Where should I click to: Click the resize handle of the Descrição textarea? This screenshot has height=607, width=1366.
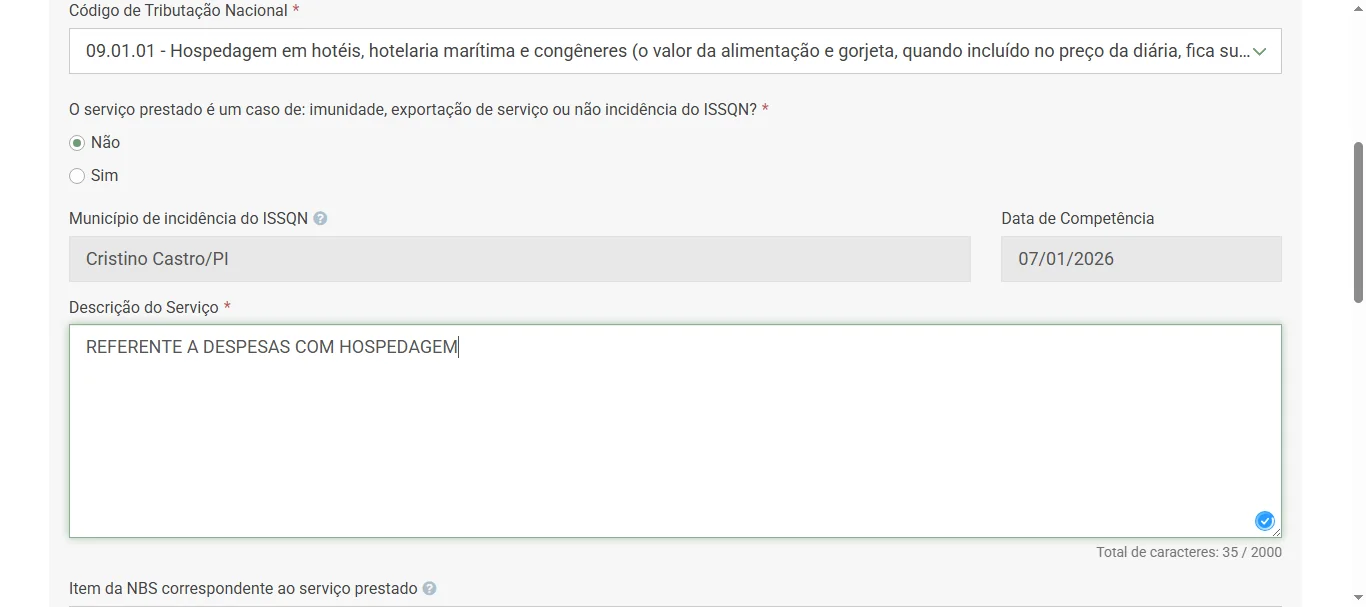[1276, 533]
